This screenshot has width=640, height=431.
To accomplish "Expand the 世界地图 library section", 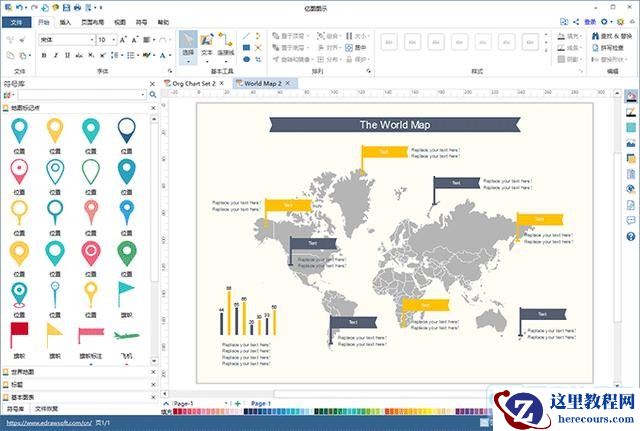I will tap(22, 372).
